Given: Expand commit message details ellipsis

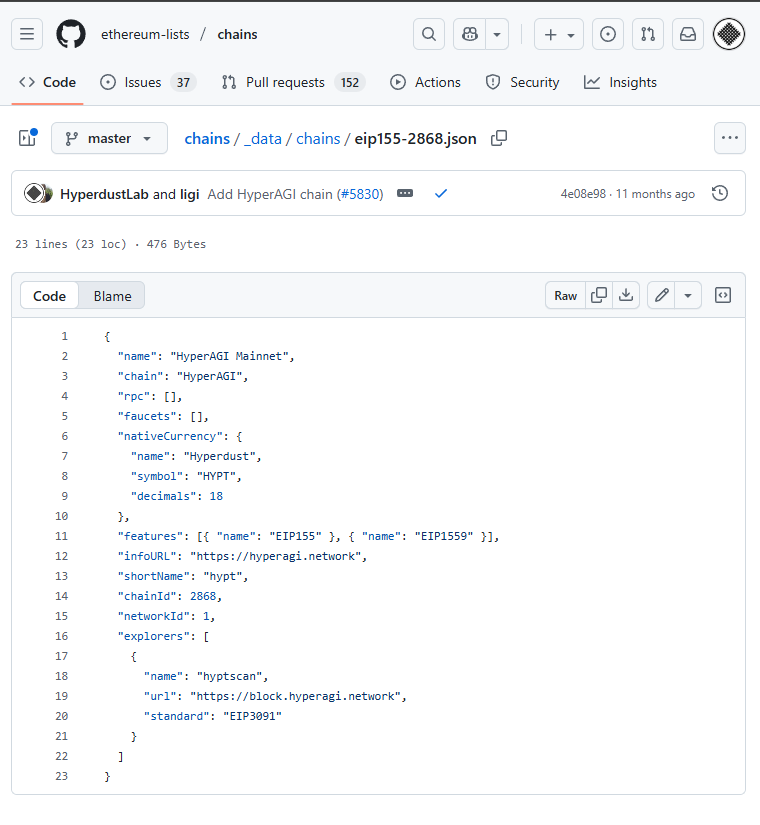Looking at the screenshot, I should pyautogui.click(x=405, y=194).
